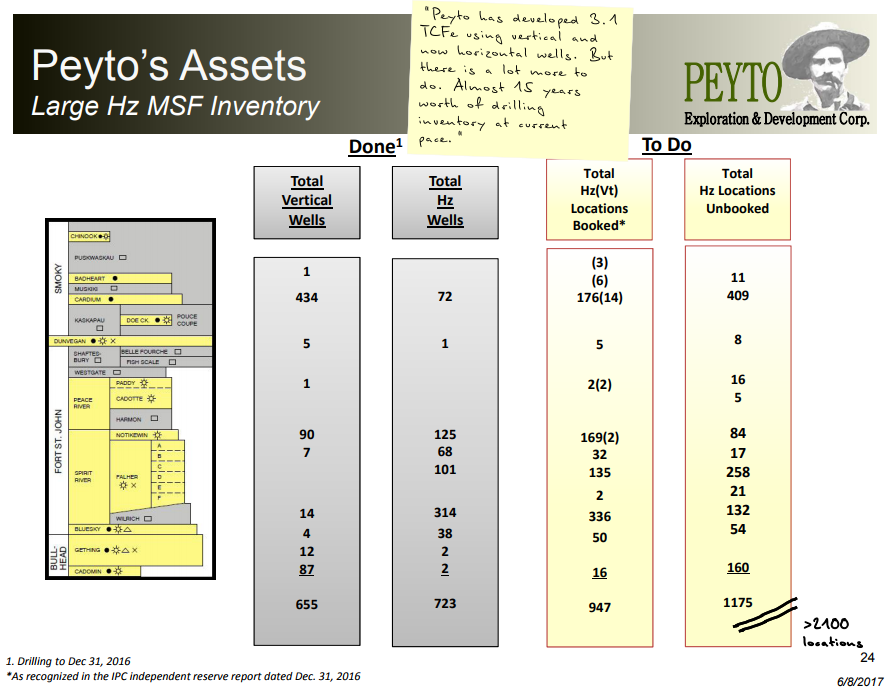Click the booked value 169(2)
The image size is (889, 691).
599,438
